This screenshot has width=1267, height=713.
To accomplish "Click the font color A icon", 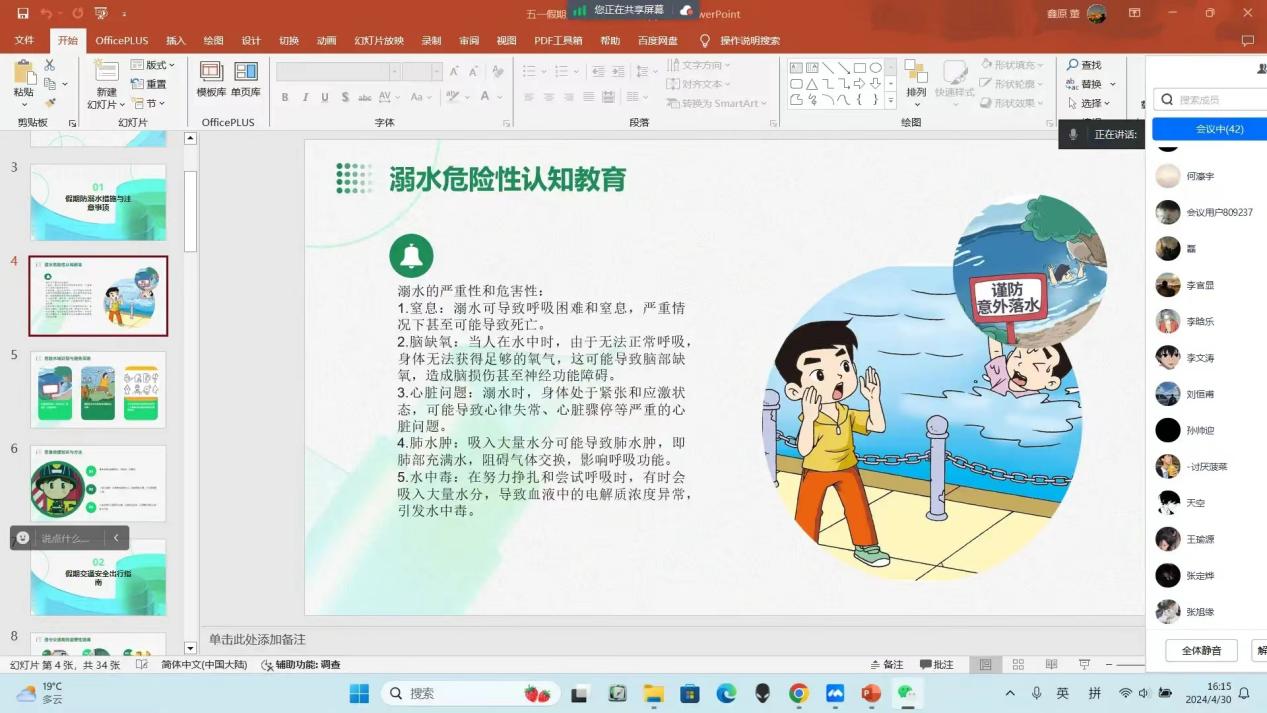I will coord(485,97).
